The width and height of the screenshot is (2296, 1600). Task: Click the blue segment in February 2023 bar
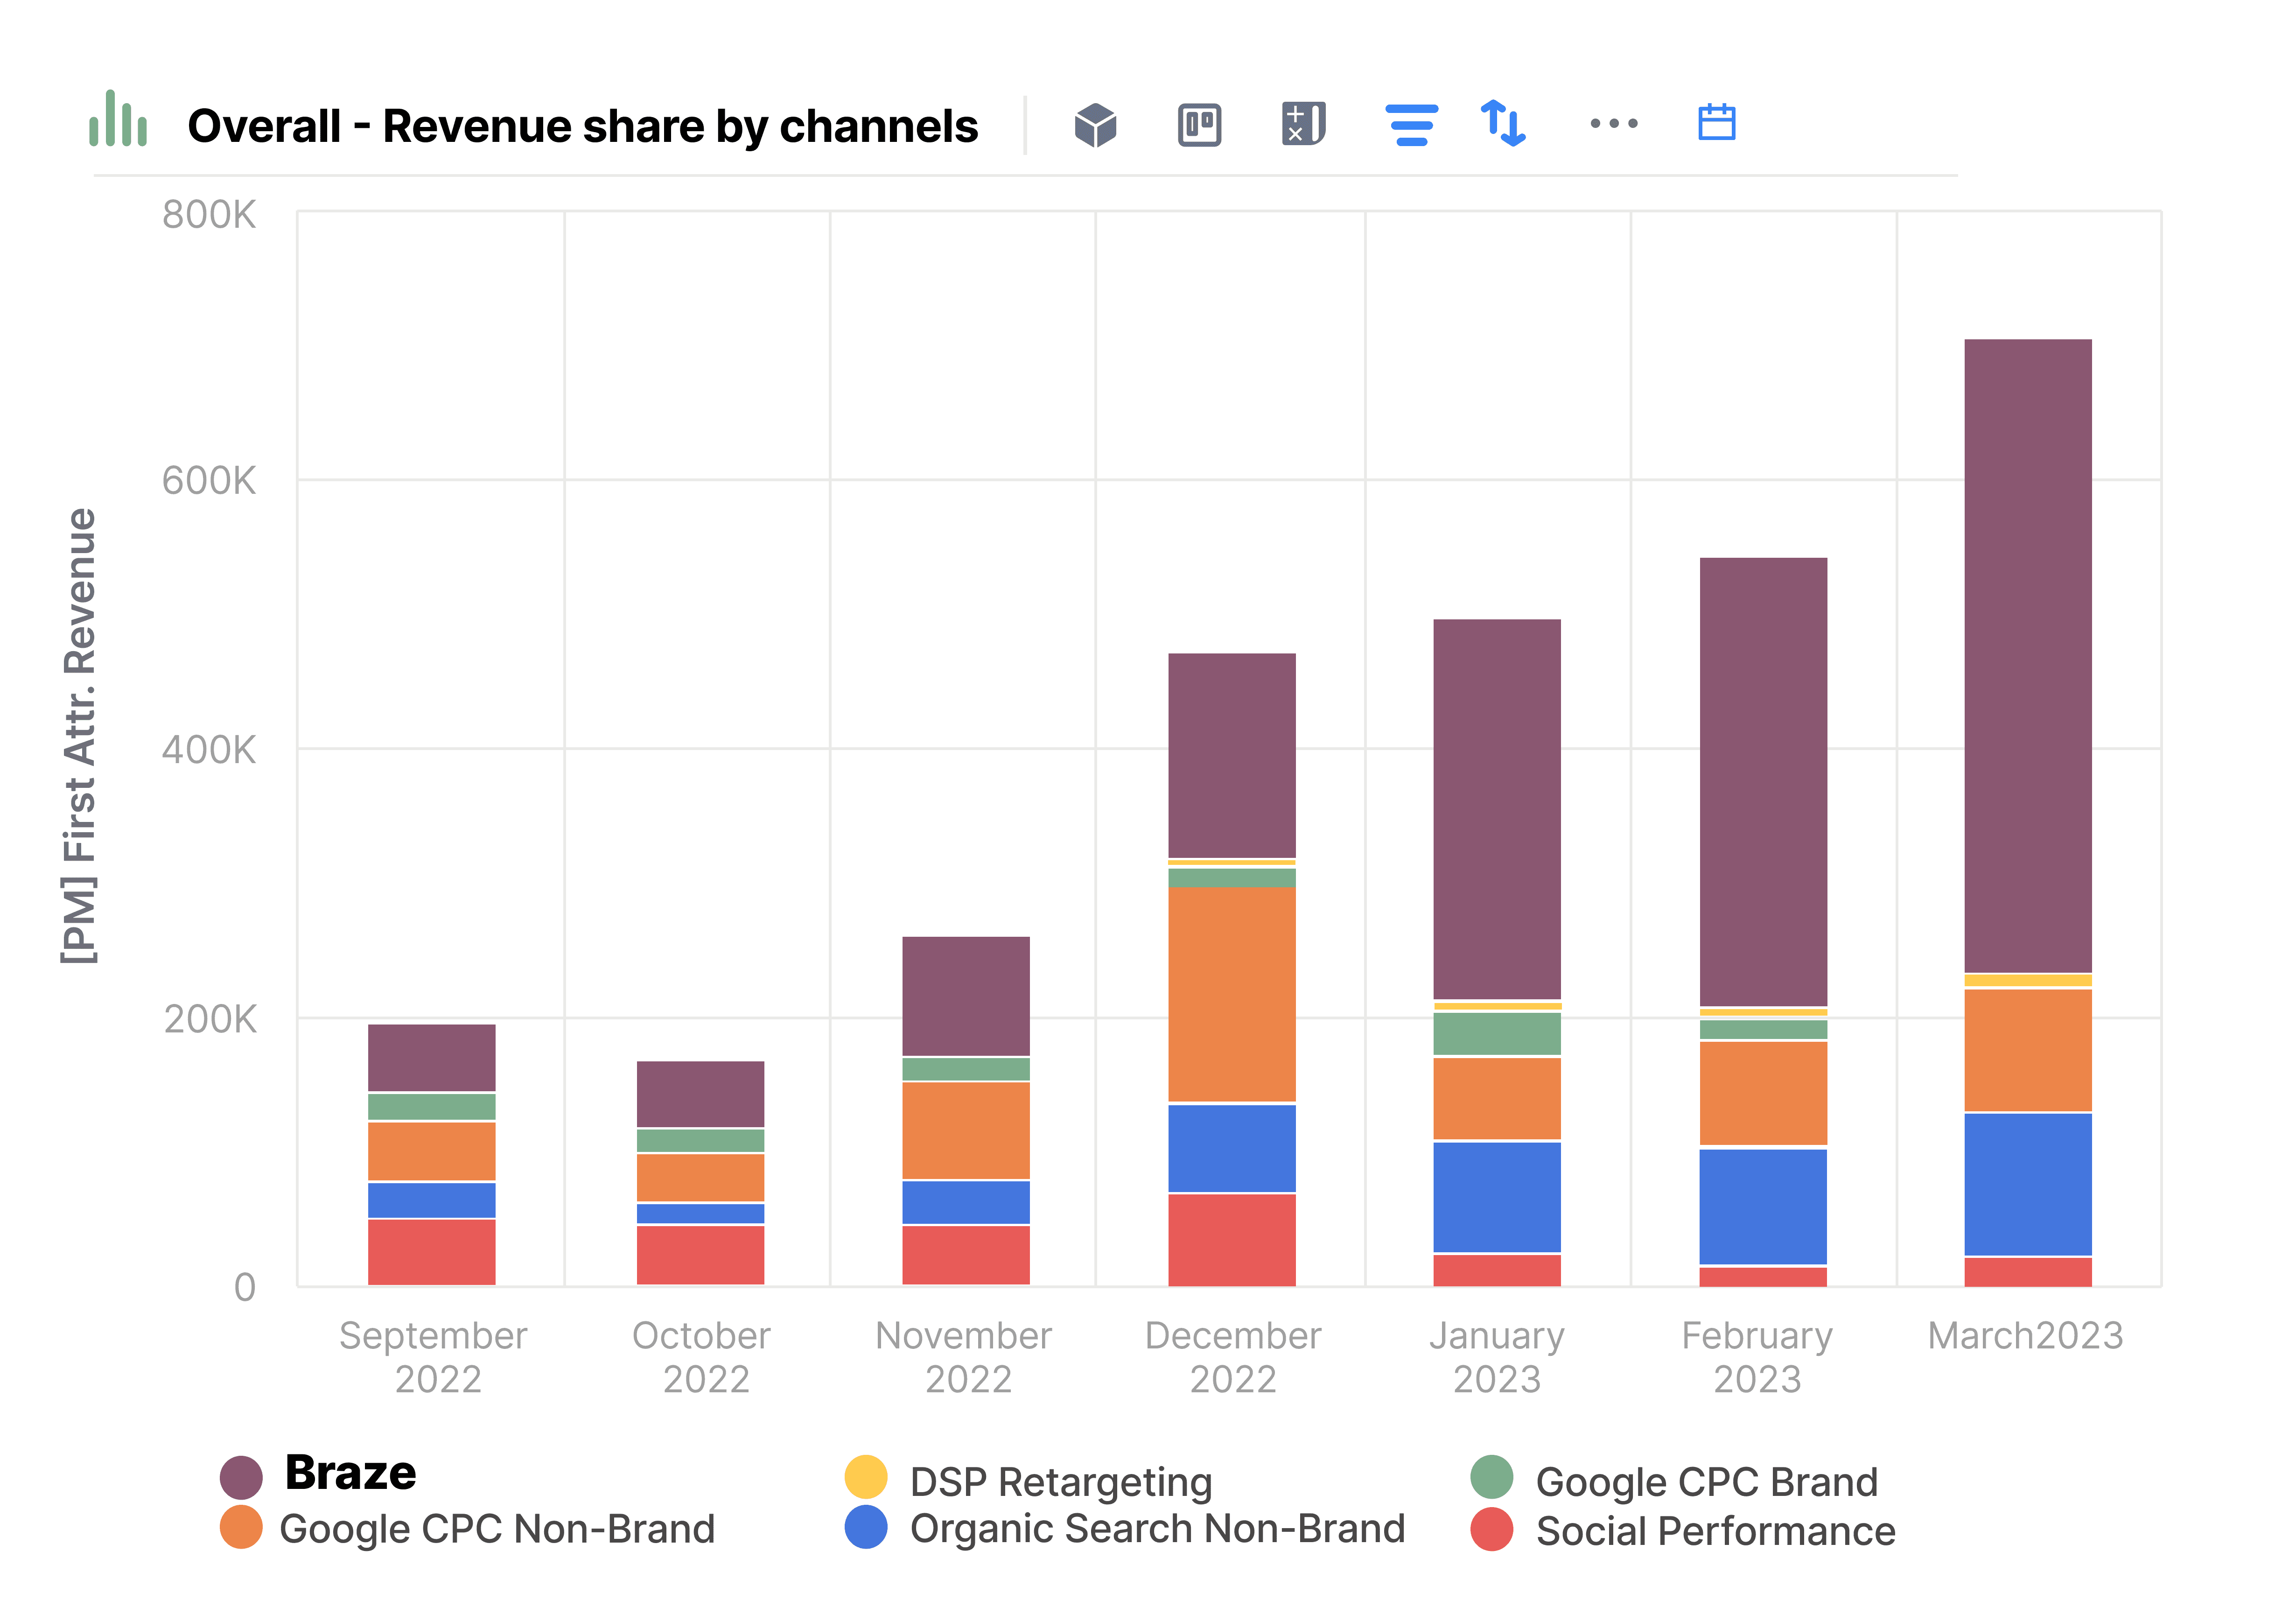point(1763,1206)
